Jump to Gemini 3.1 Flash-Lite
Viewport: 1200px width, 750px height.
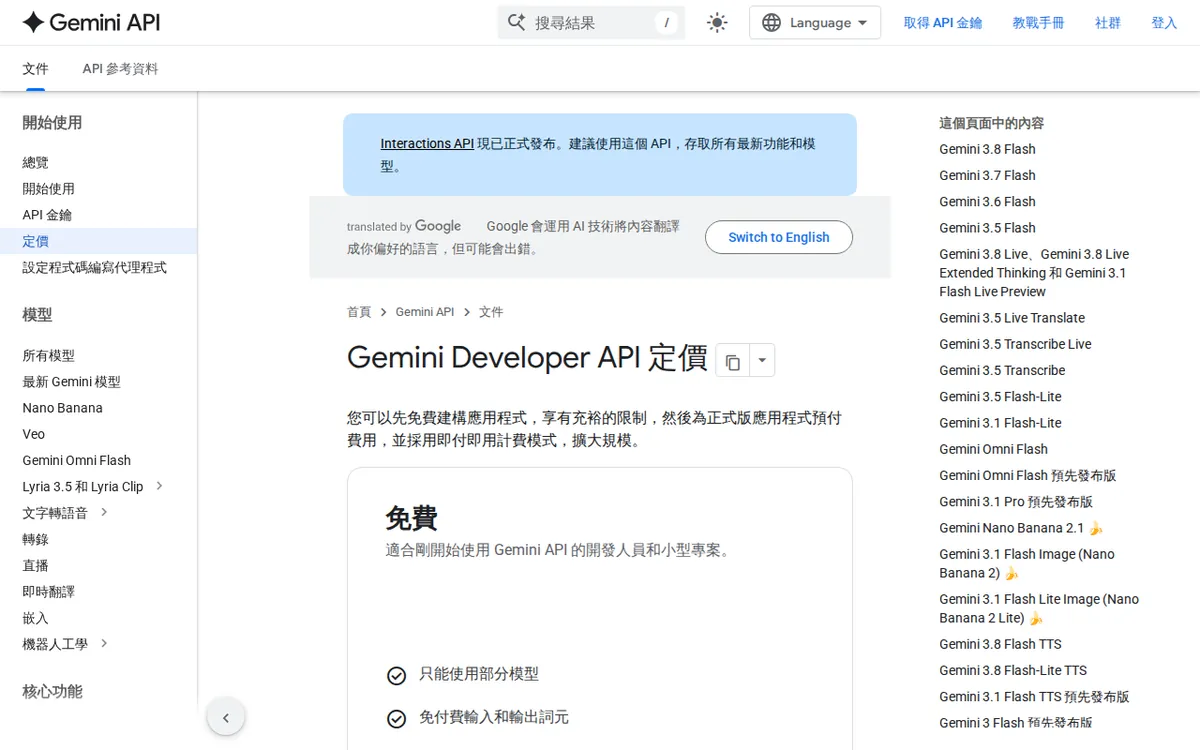coord(1000,423)
